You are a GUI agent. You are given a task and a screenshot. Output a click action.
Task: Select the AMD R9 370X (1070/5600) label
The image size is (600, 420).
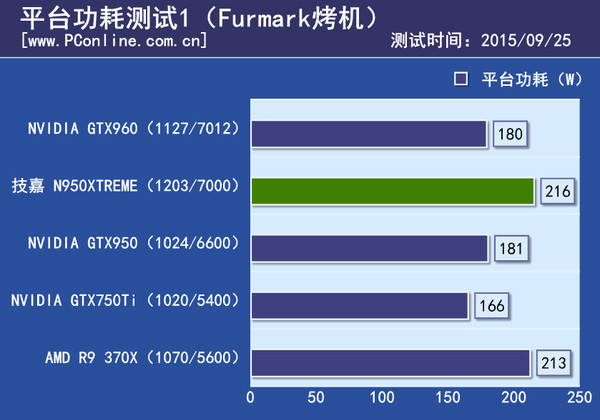(142, 358)
